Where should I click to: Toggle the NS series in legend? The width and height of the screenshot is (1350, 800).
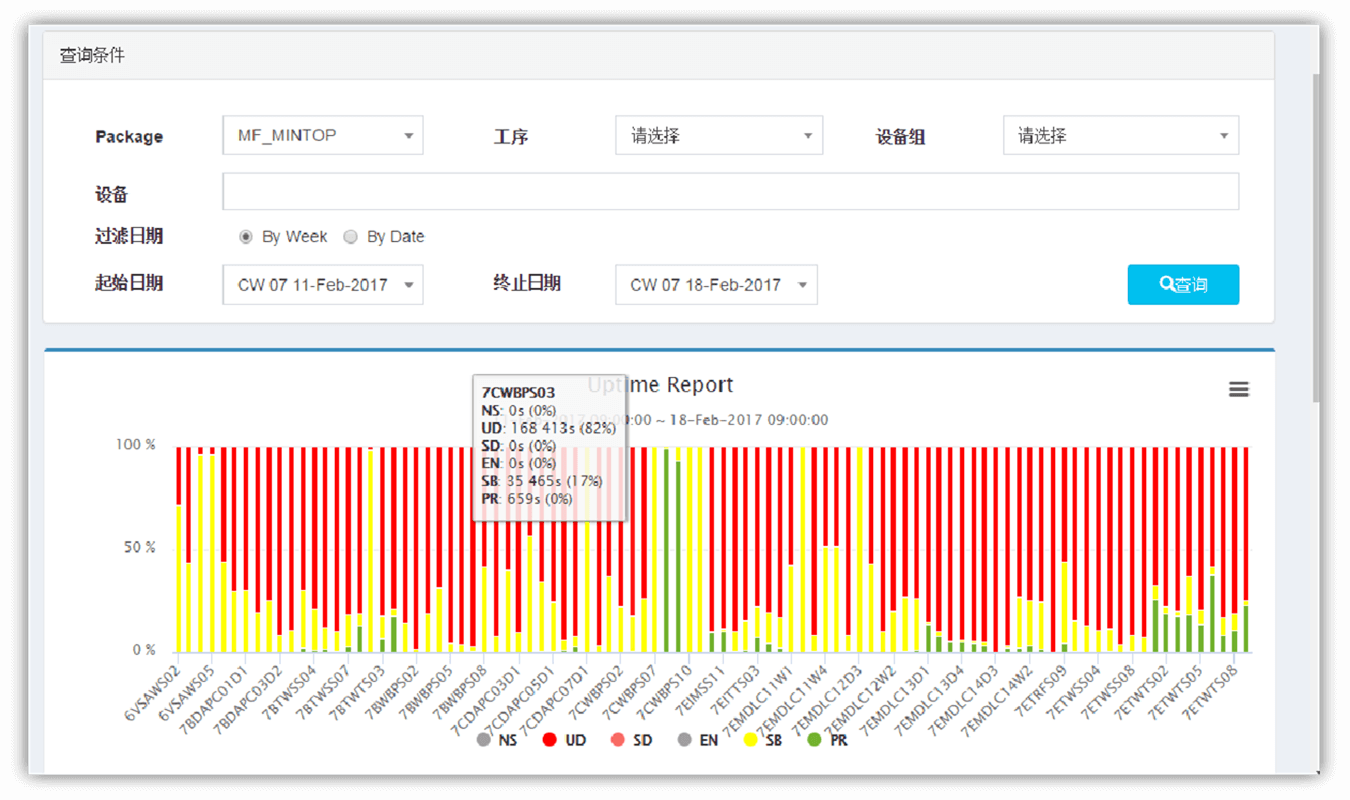click(497, 741)
